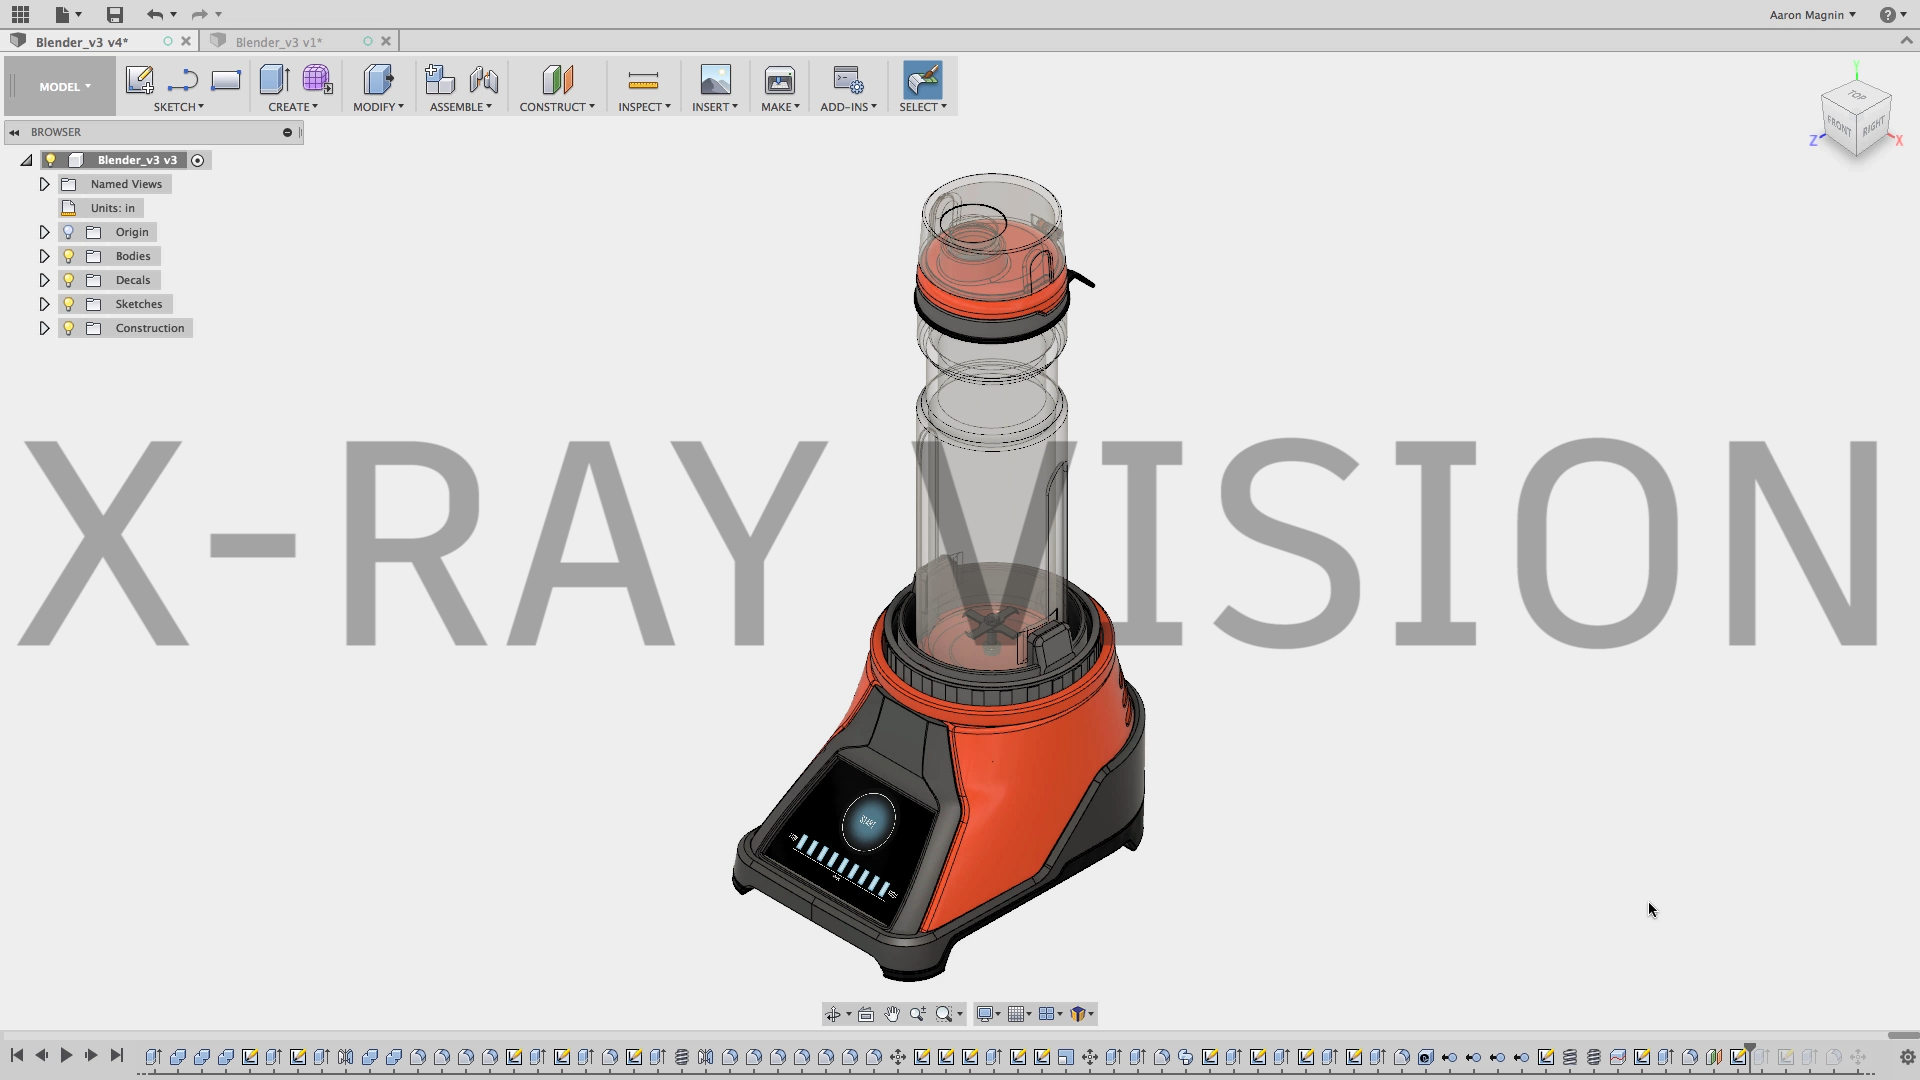The width and height of the screenshot is (1920, 1080).
Task: Toggle visibility of the Bodies folder
Action: tap(69, 256)
